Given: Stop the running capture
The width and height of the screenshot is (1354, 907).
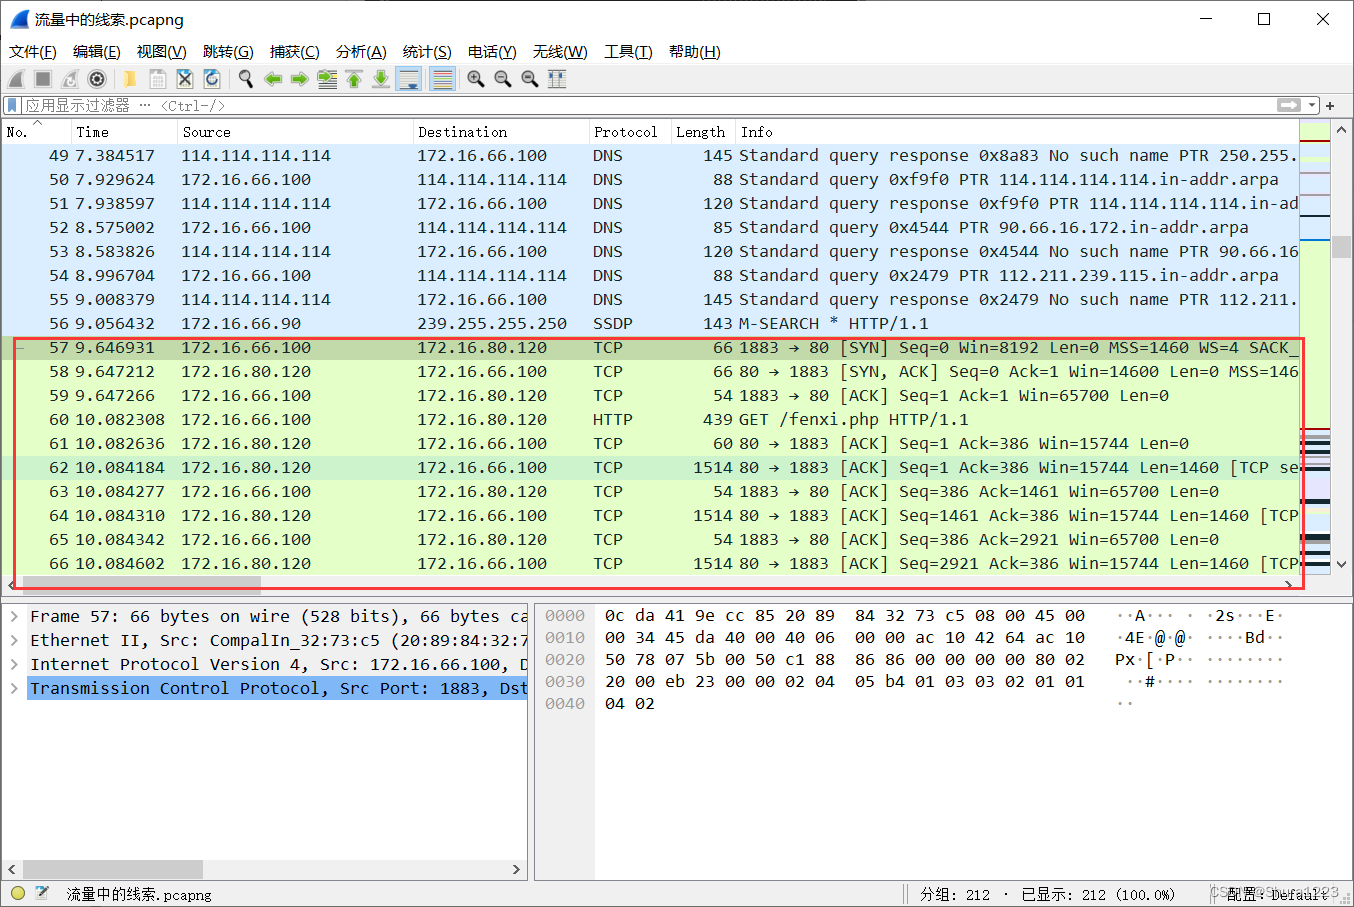Looking at the screenshot, I should (44, 79).
